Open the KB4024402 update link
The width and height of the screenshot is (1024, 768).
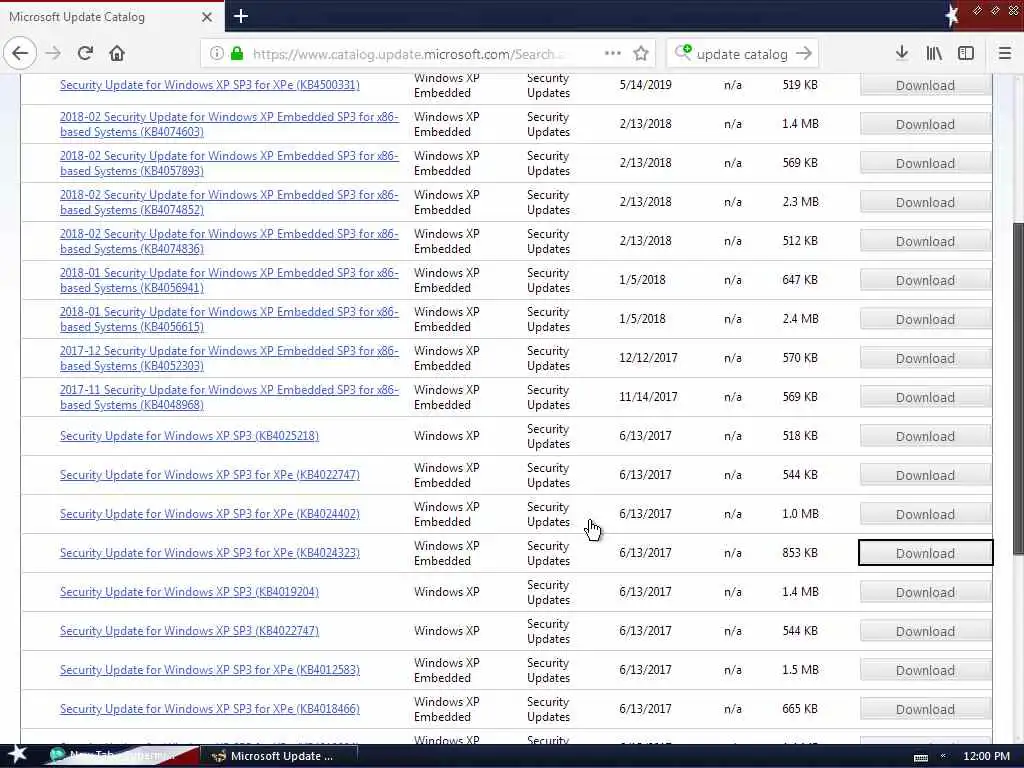(x=210, y=514)
